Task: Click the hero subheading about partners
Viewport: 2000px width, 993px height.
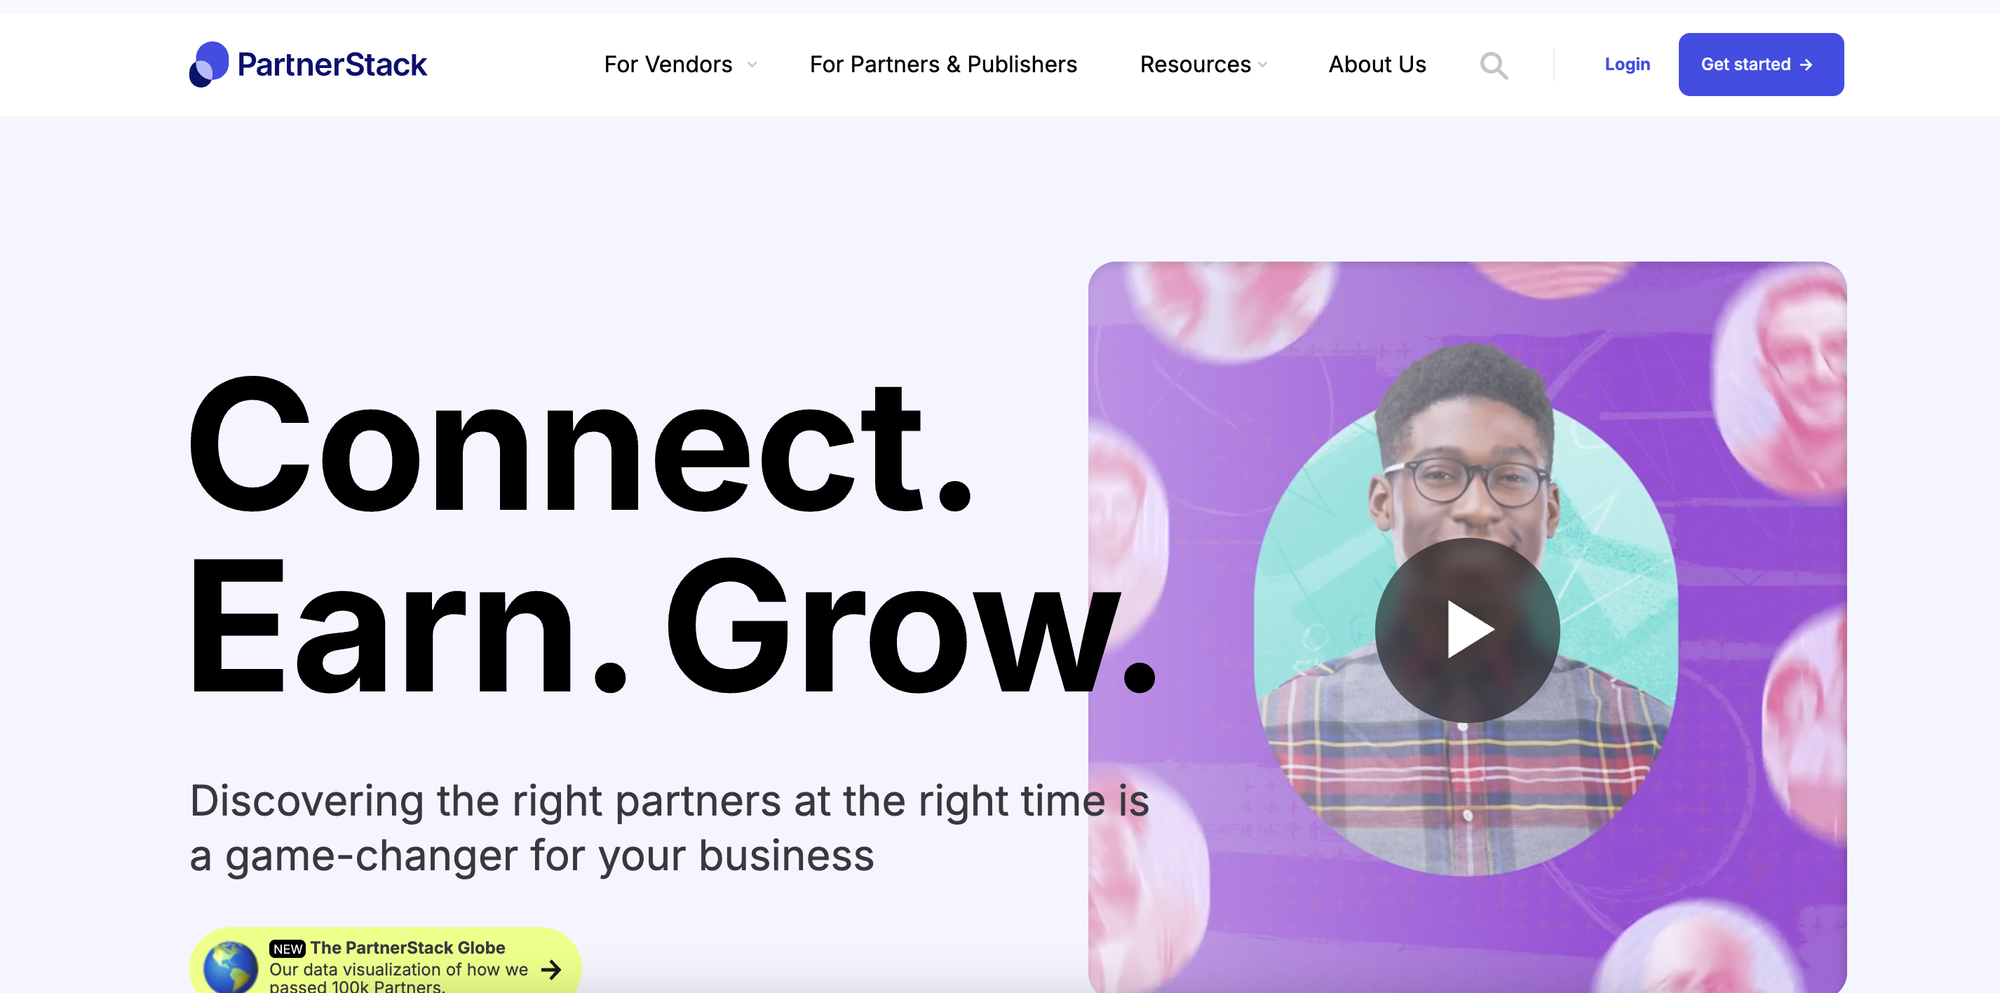Action: click(x=669, y=828)
